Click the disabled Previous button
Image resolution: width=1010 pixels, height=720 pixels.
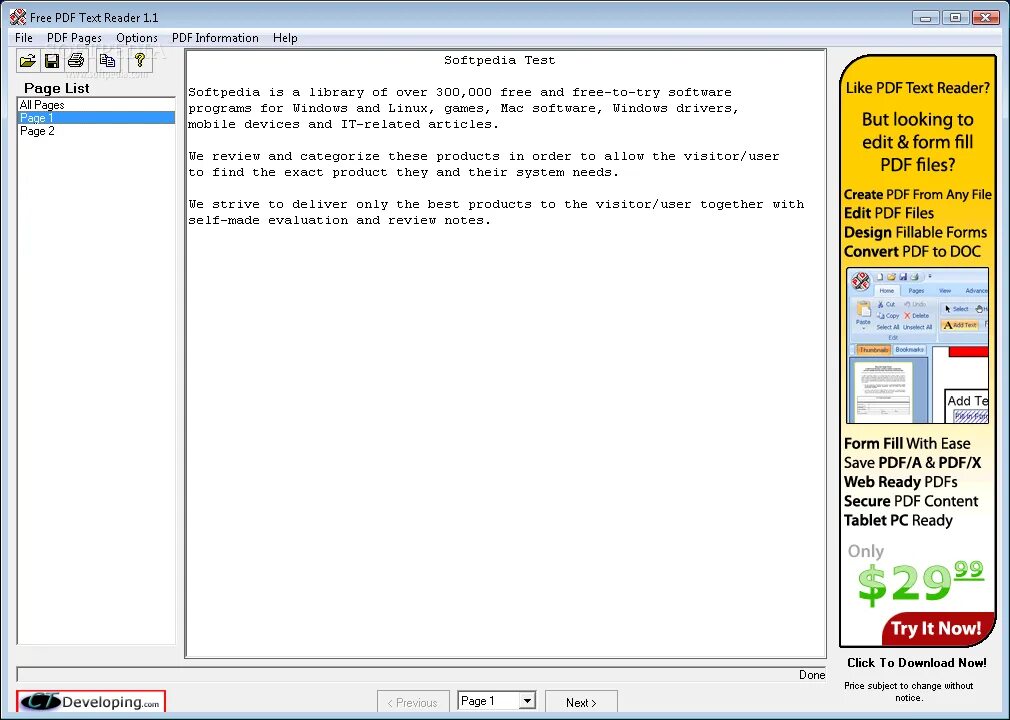pos(413,702)
